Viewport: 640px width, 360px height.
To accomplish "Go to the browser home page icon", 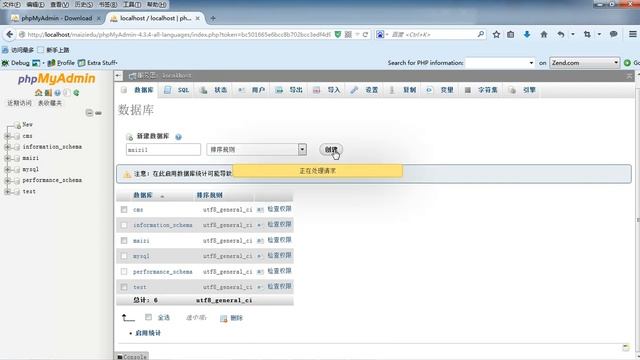I will point(544,34).
